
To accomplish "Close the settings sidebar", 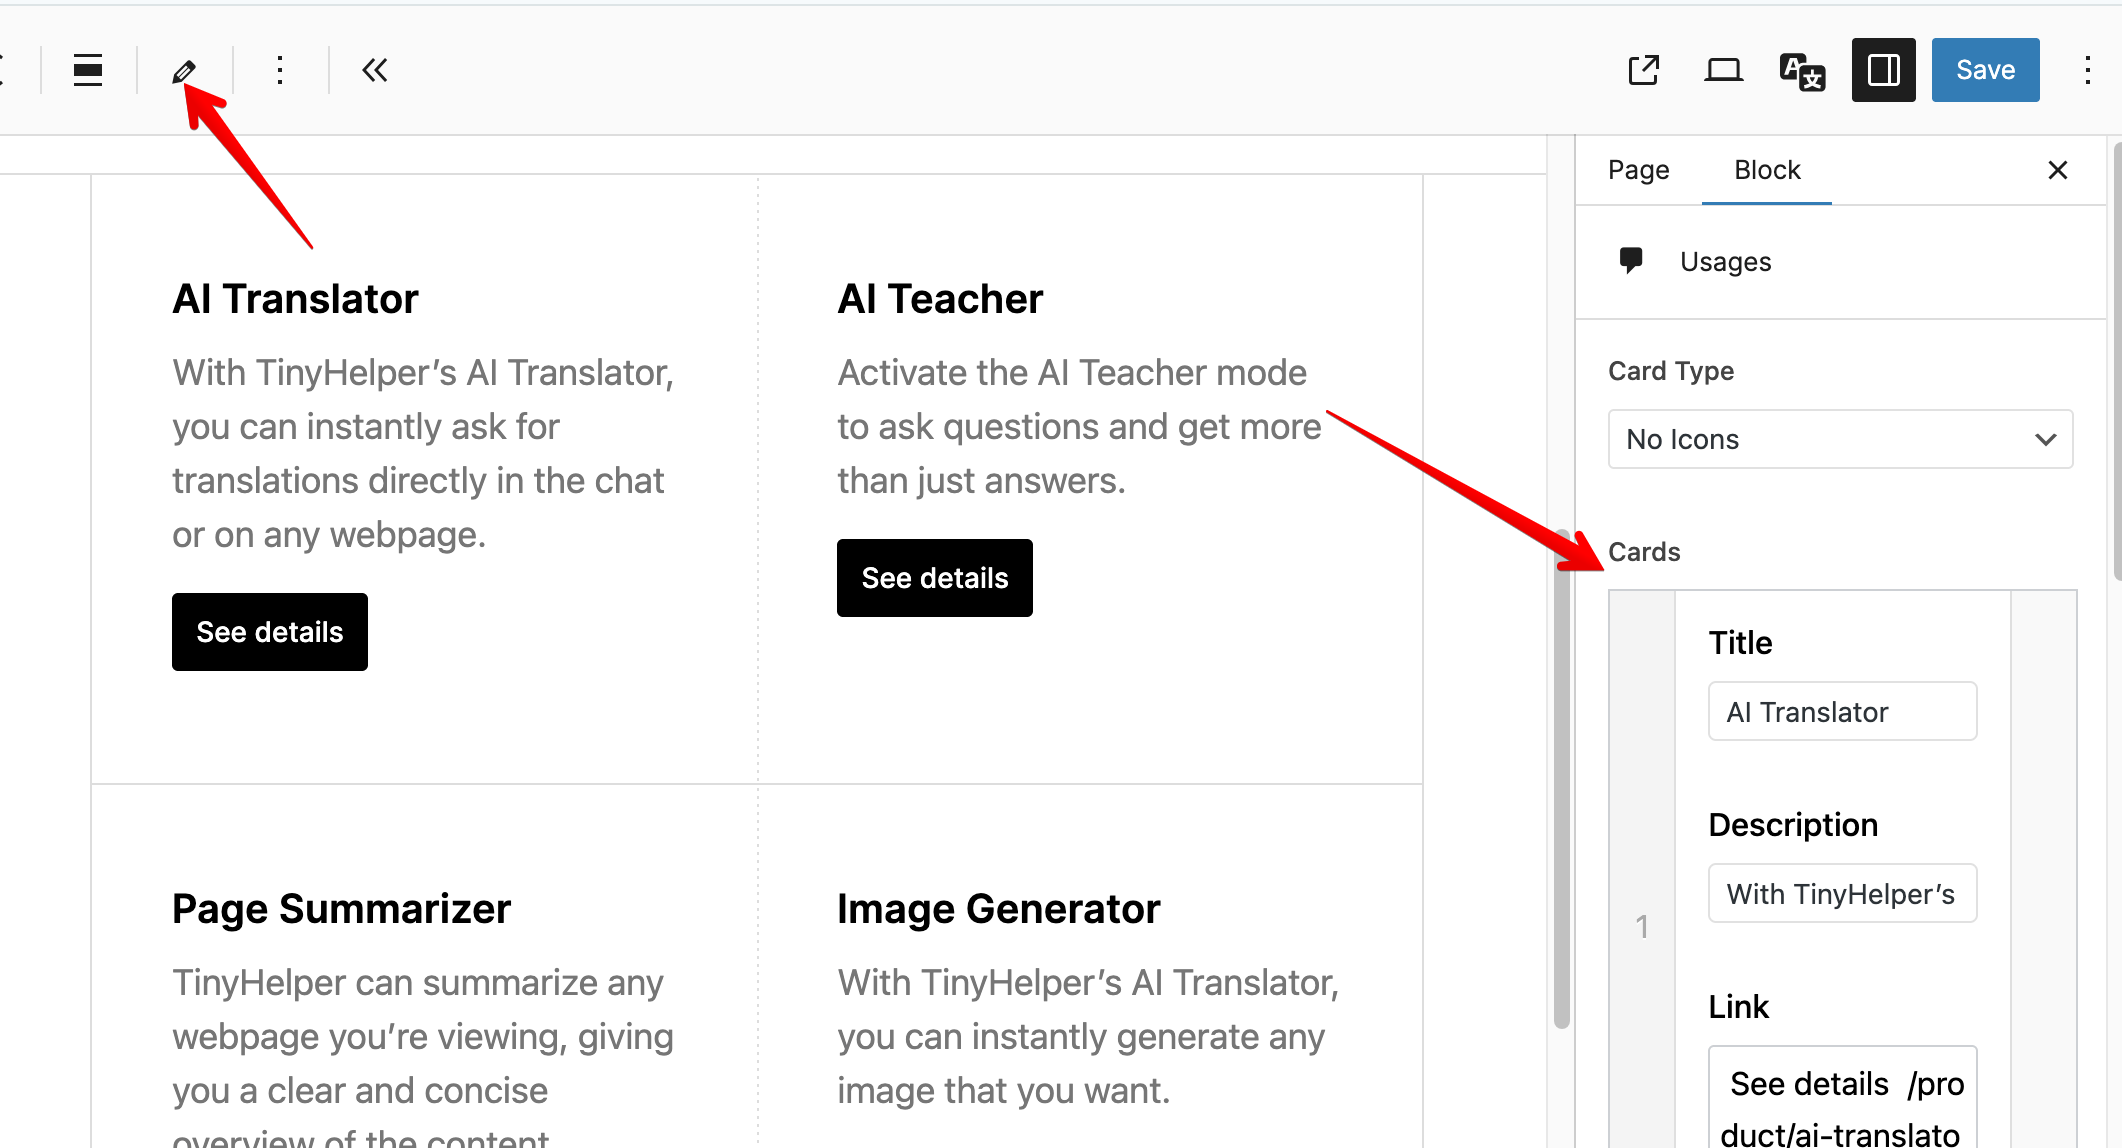I will coord(2057,170).
